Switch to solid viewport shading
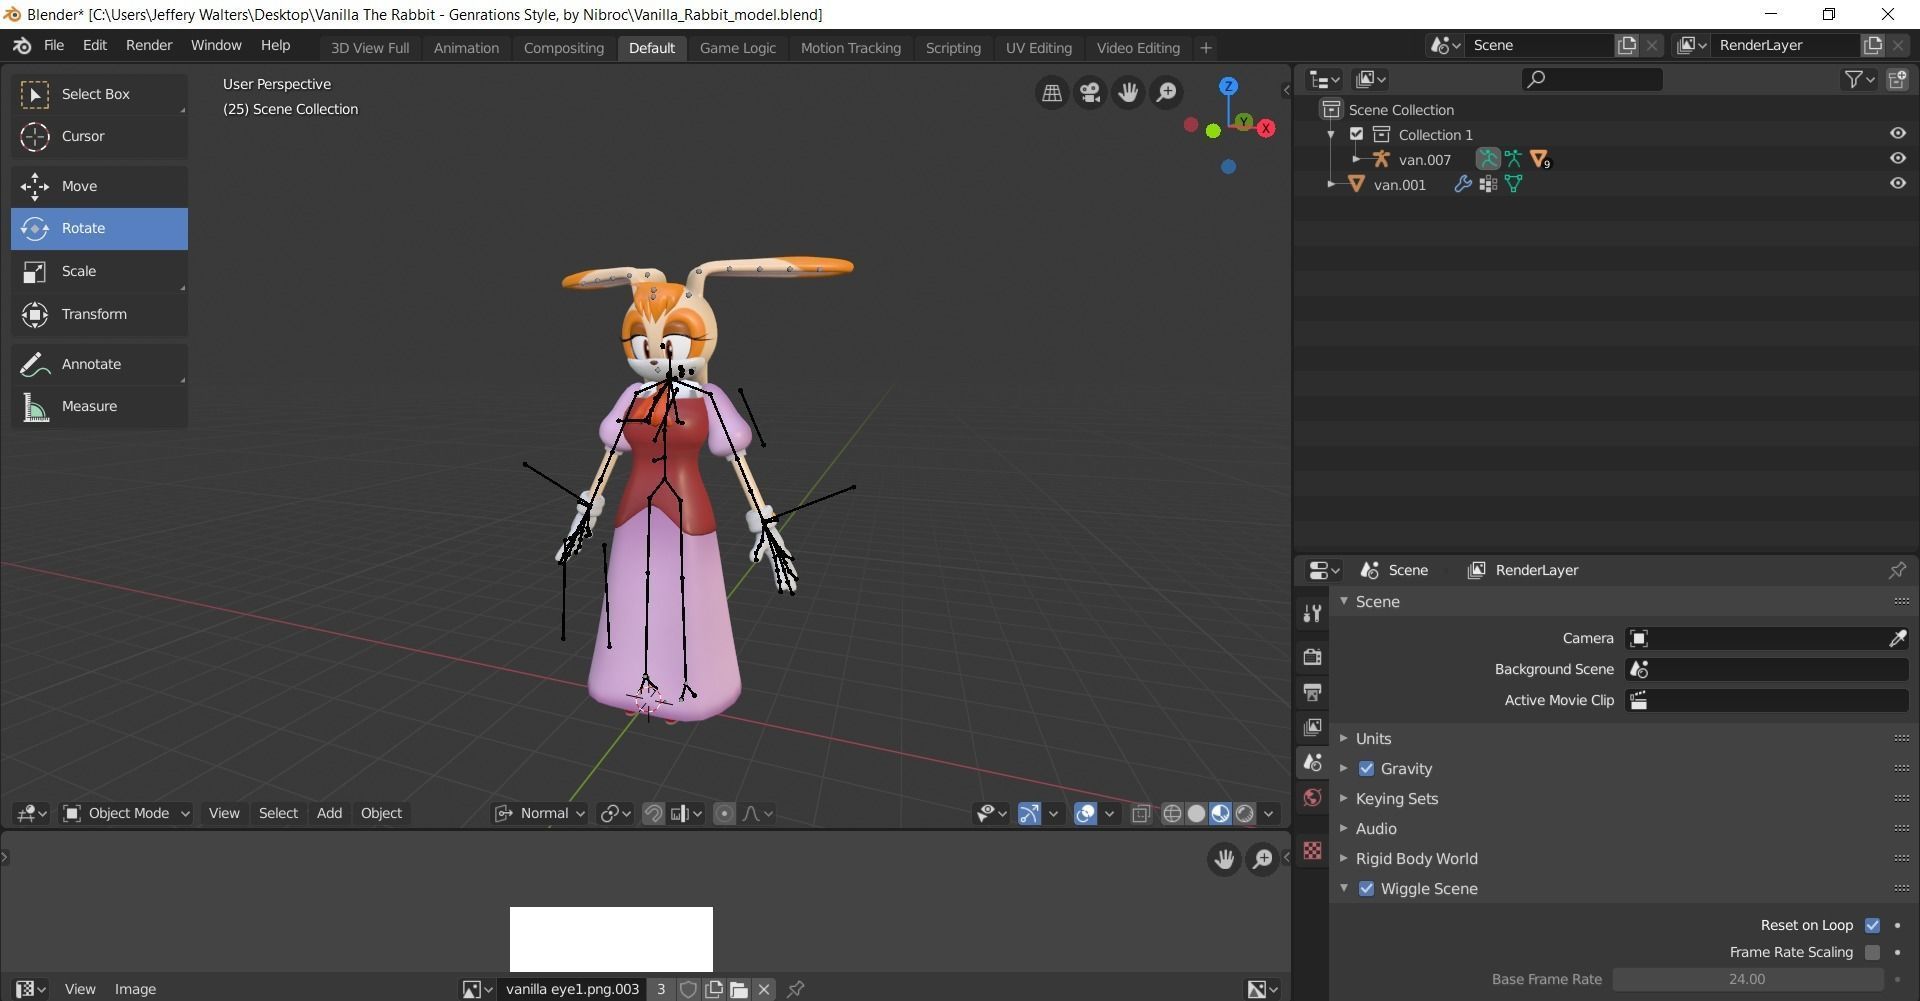The height and width of the screenshot is (1001, 1920). 1196,814
